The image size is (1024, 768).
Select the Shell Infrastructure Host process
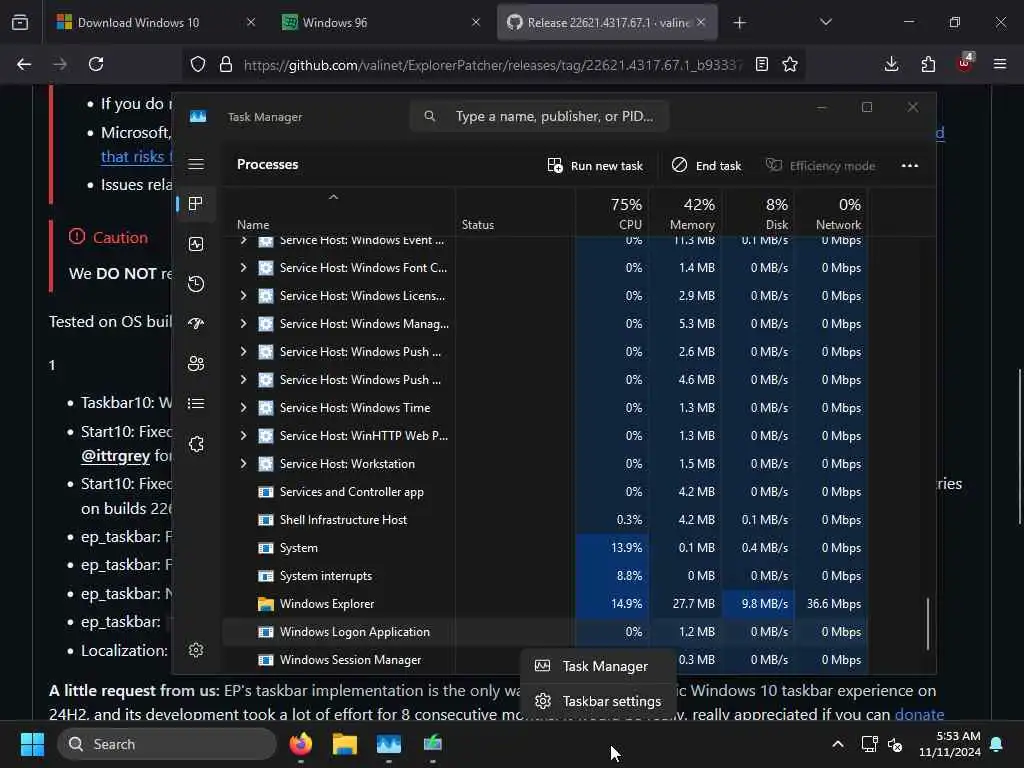coord(545,520)
